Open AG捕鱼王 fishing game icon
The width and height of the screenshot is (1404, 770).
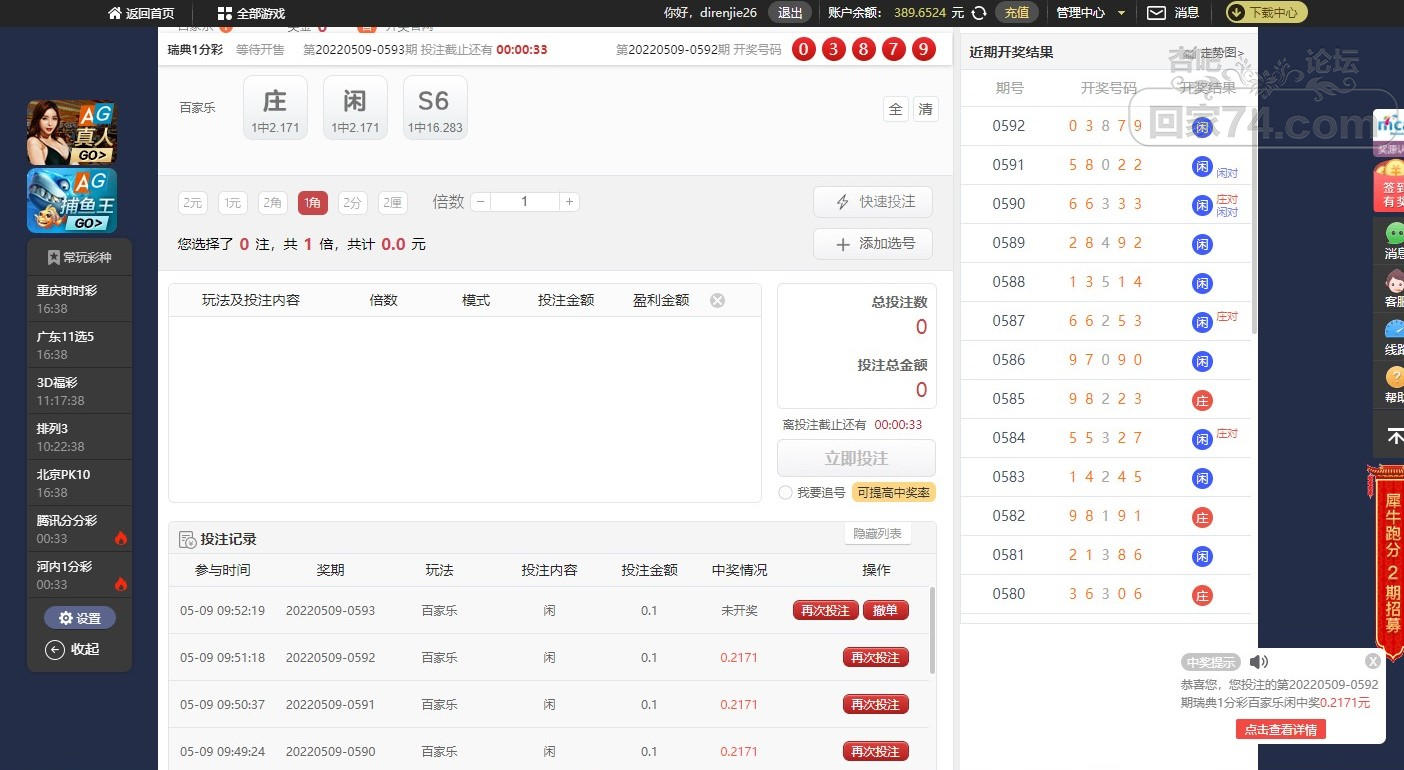[x=72, y=200]
